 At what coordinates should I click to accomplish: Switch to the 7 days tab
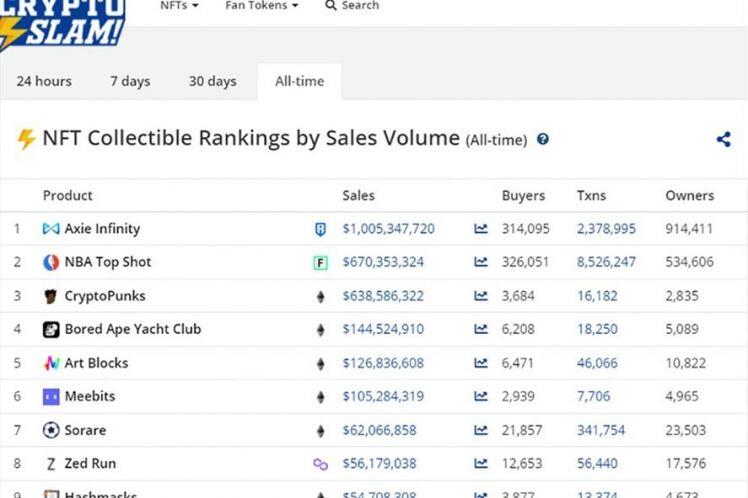pyautogui.click(x=130, y=81)
